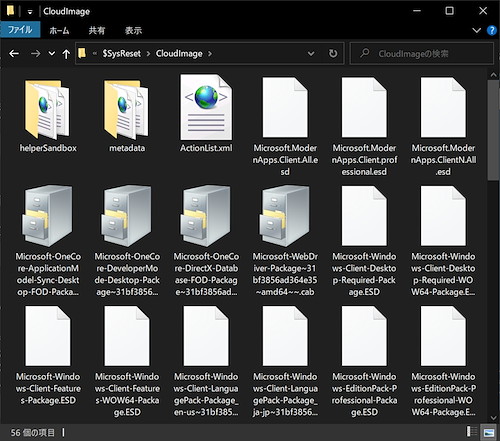The image size is (500, 441).
Task: Expand the chevron after $SysReset in path
Action: pyautogui.click(x=148, y=54)
